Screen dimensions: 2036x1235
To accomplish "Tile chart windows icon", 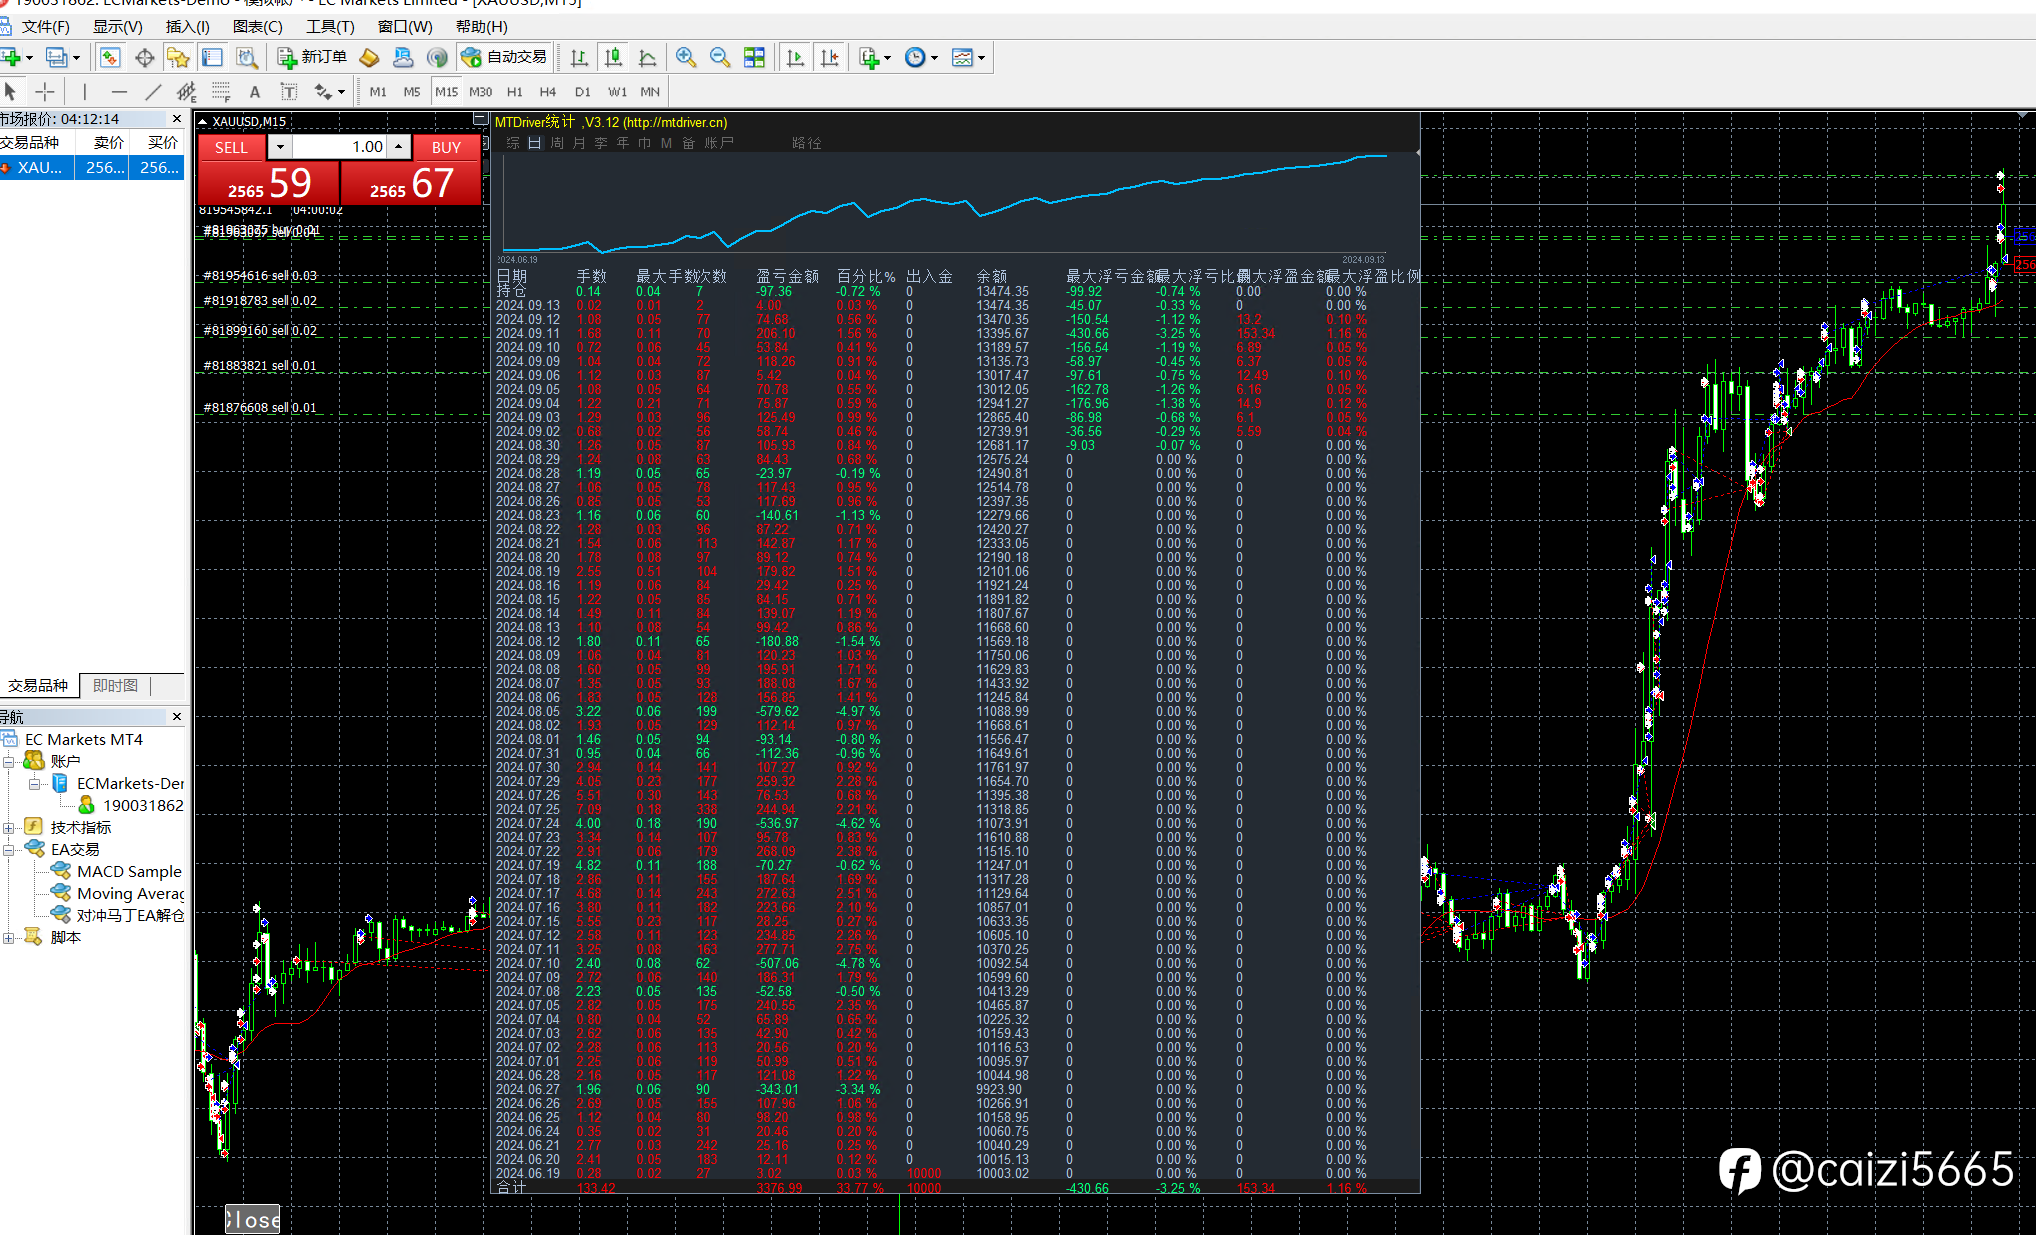I will [755, 58].
